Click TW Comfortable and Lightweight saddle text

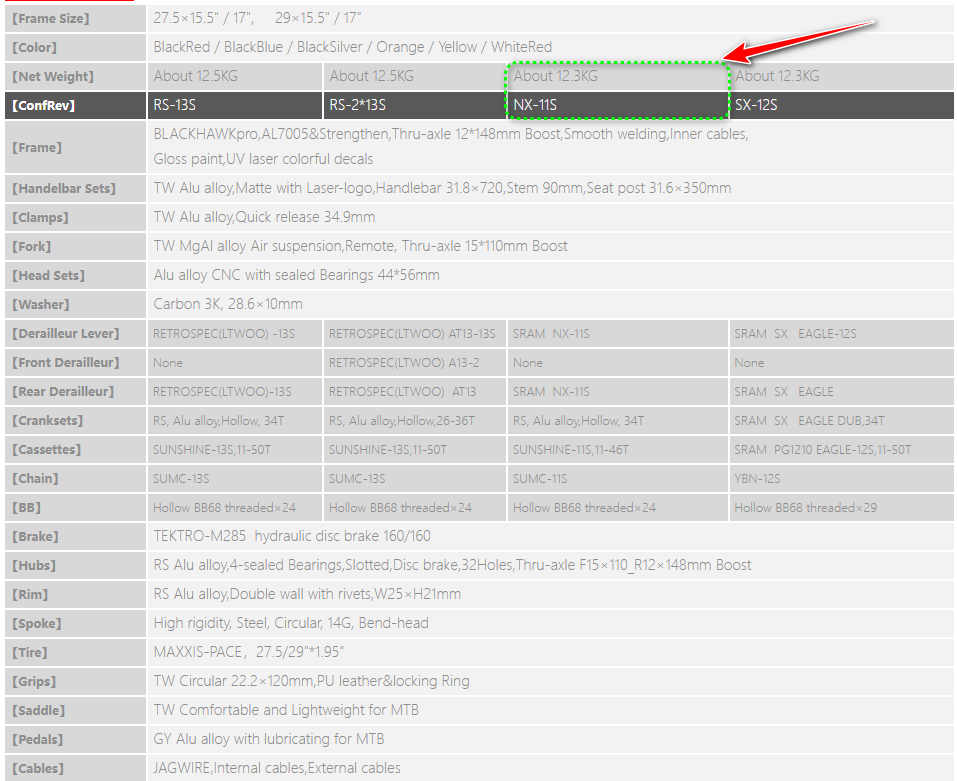coord(286,710)
